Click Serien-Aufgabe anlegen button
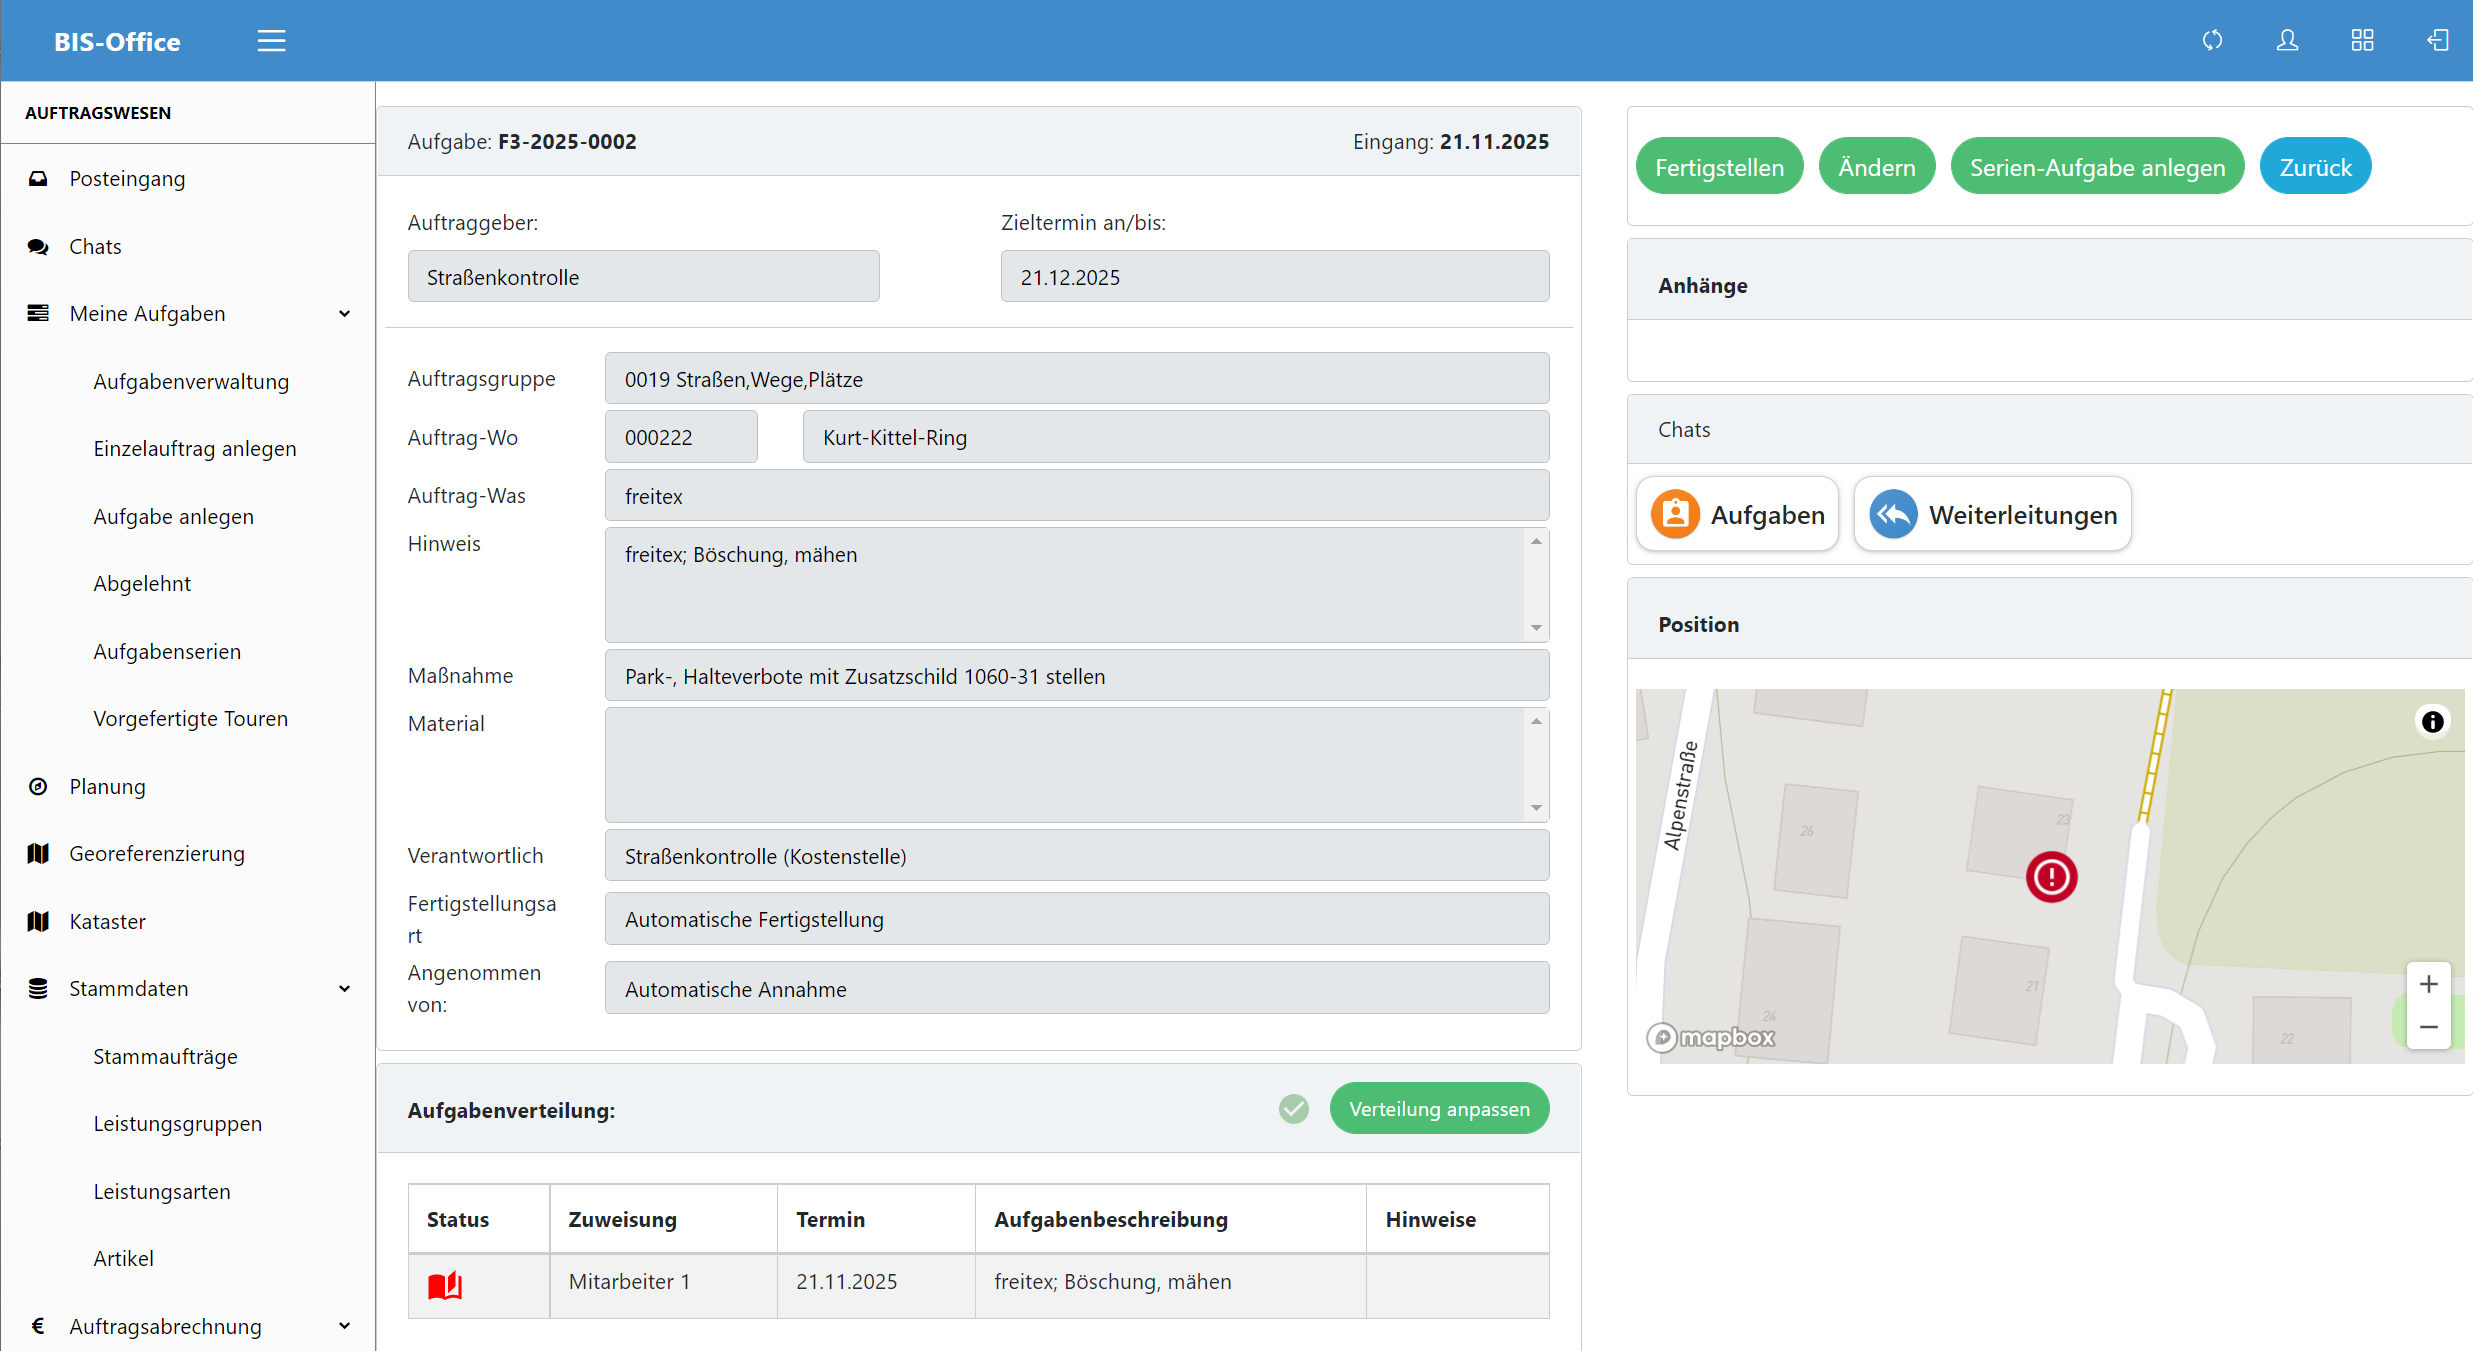 (x=2097, y=166)
